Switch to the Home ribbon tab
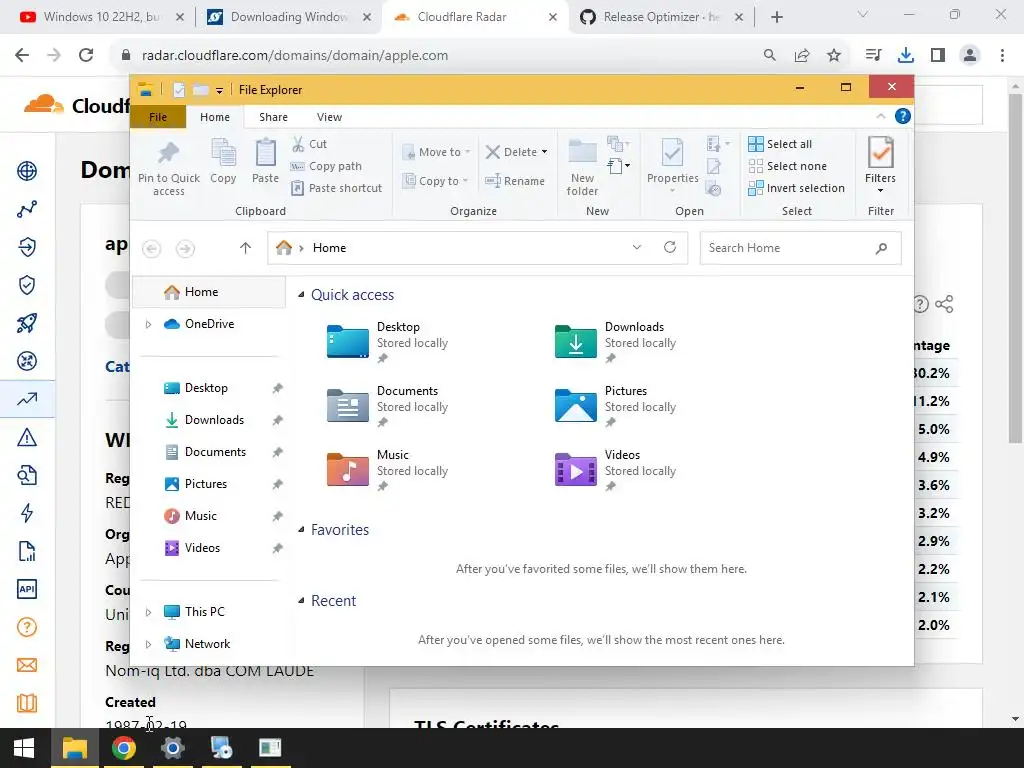The image size is (1024, 768). click(x=215, y=117)
